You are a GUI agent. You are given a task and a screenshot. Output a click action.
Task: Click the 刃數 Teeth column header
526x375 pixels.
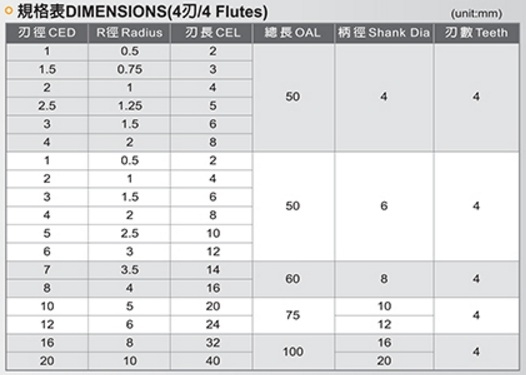pyautogui.click(x=476, y=33)
